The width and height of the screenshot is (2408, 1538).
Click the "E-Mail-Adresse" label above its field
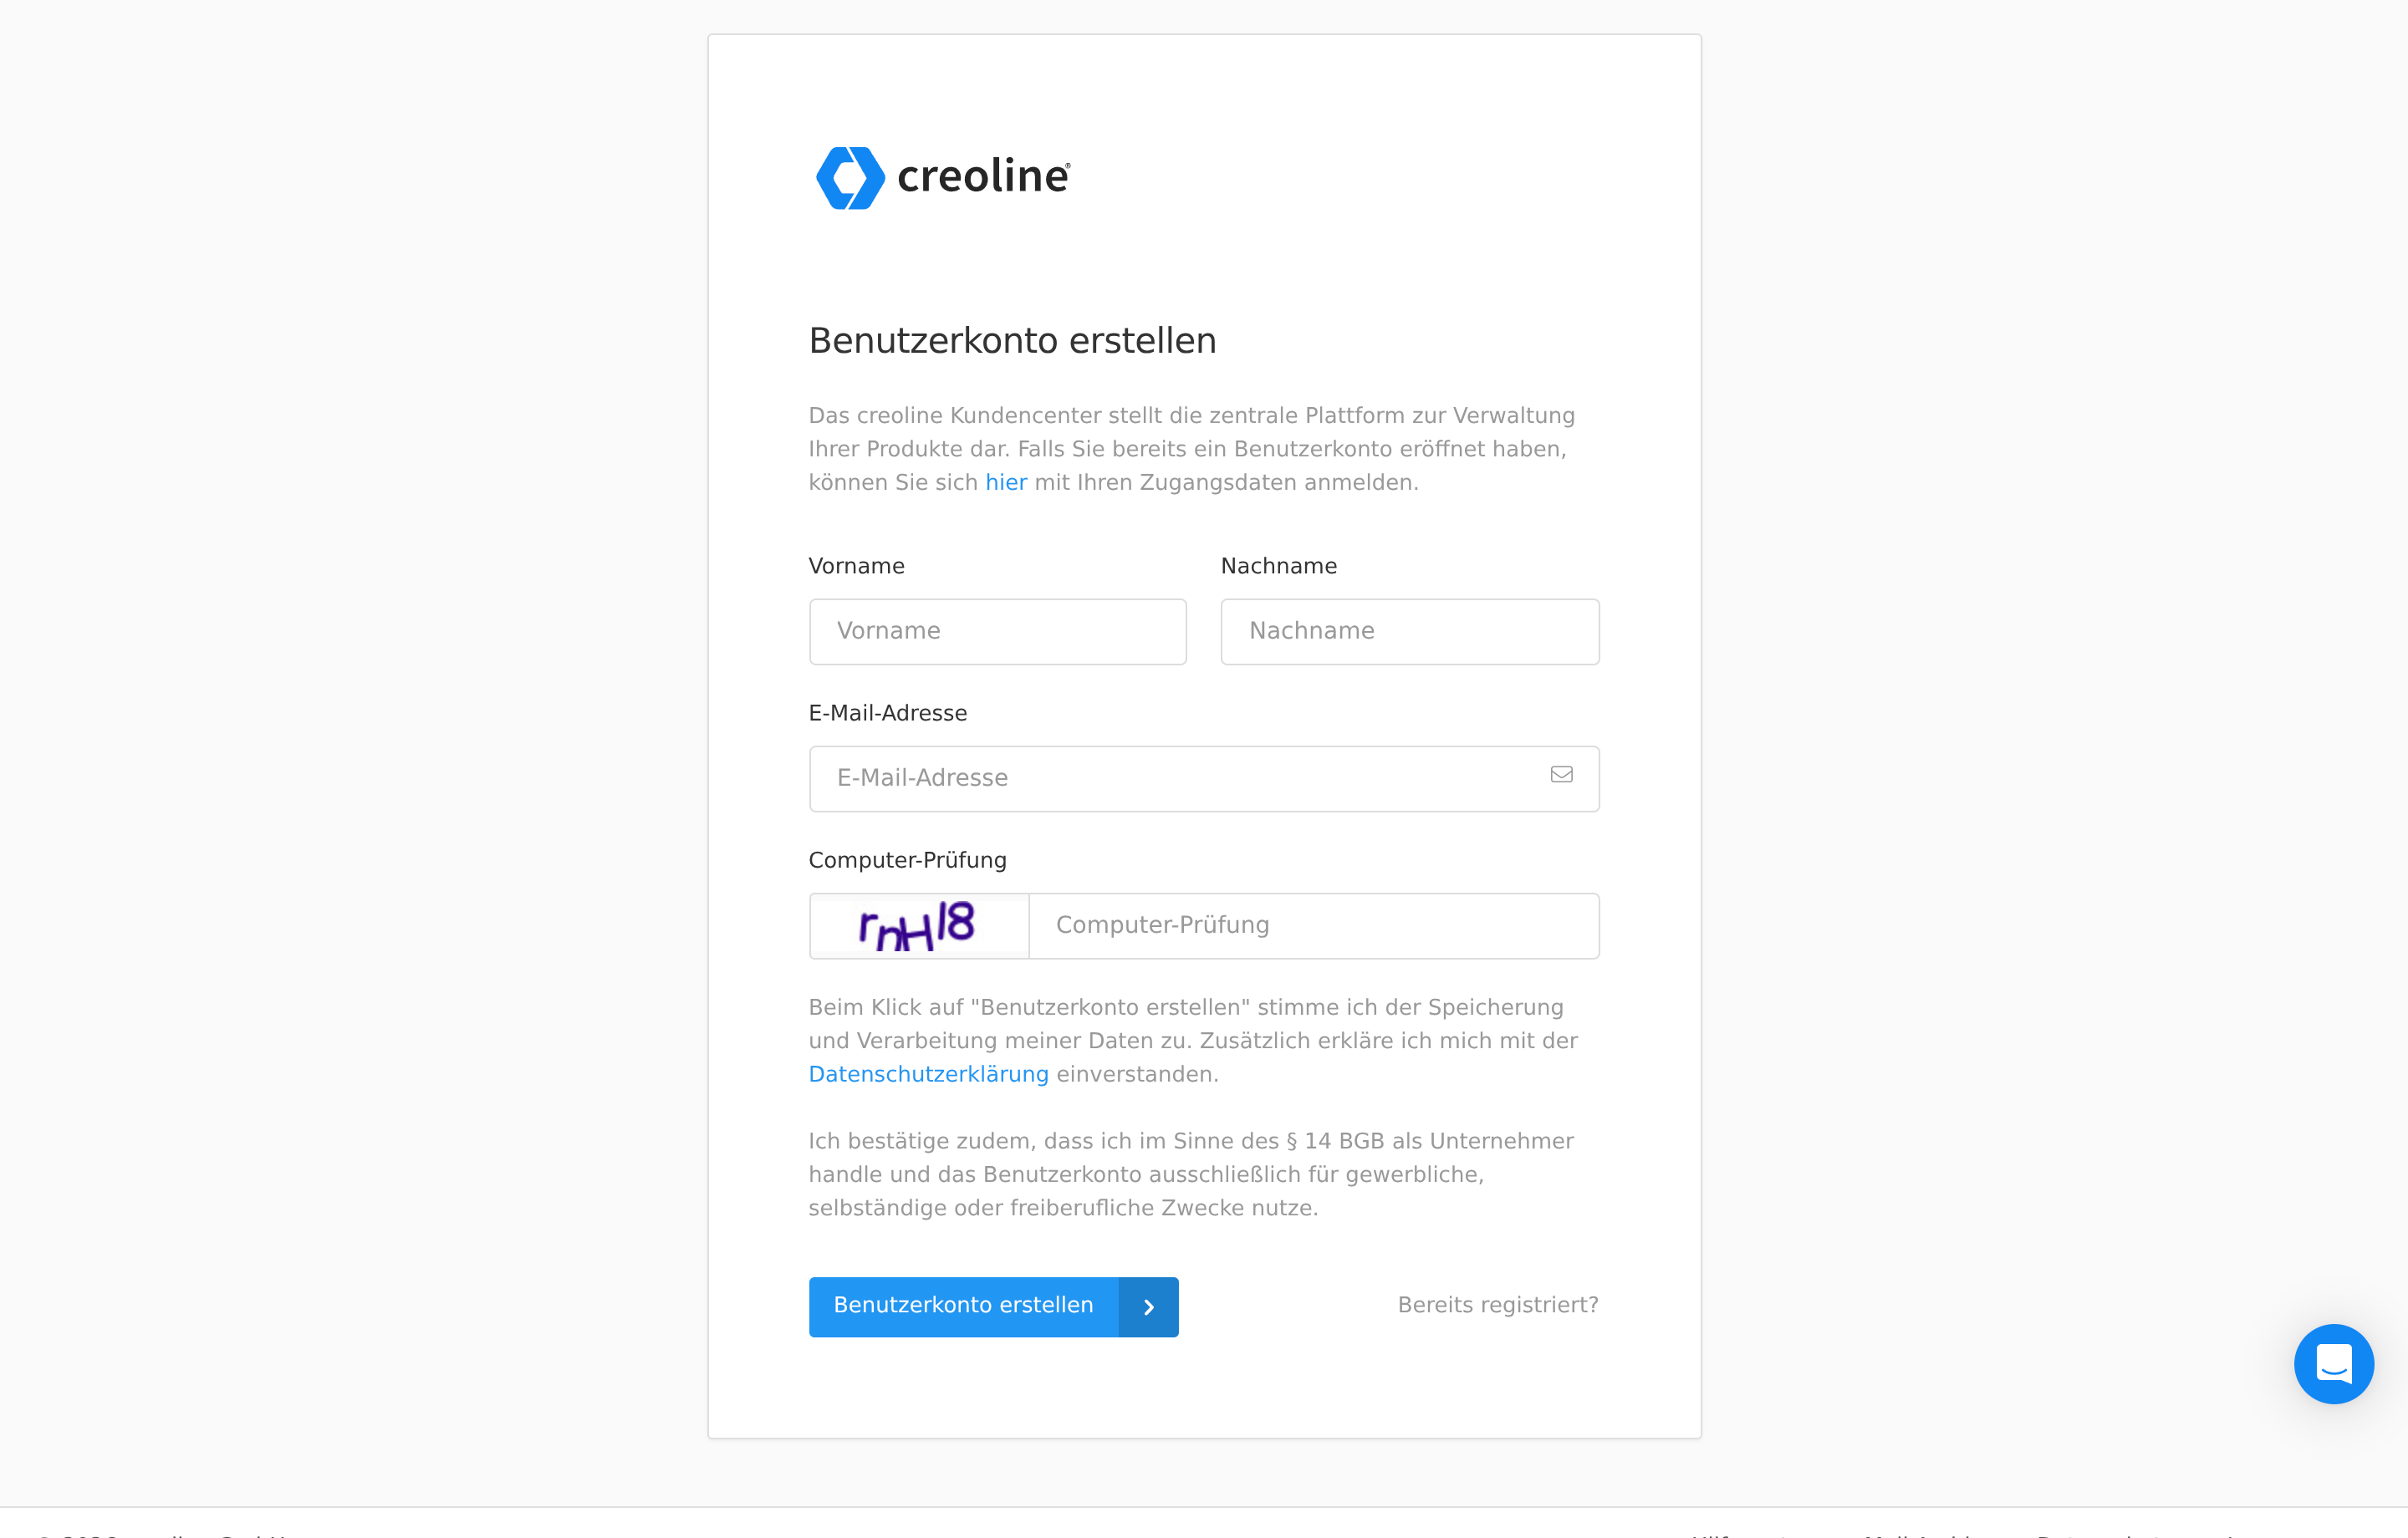887,714
